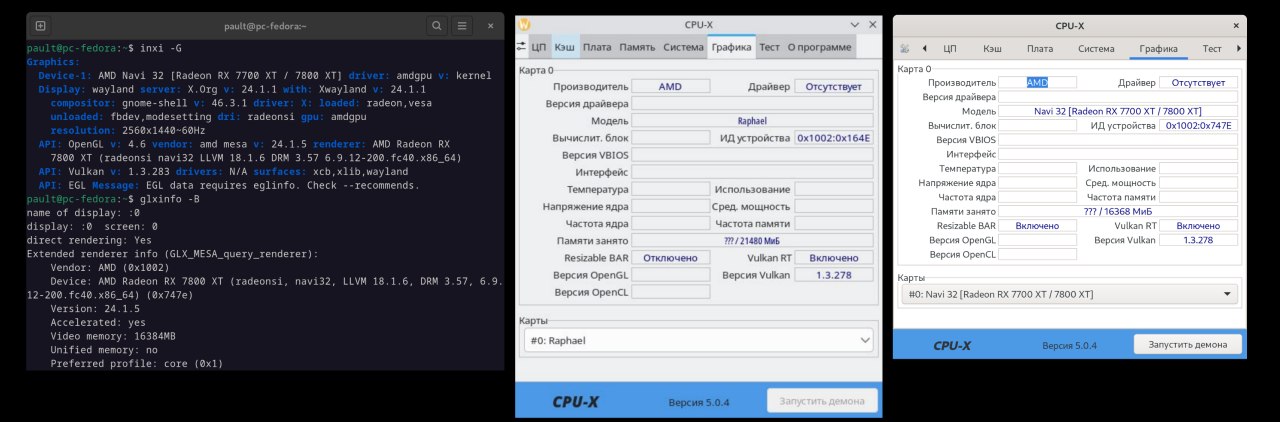Open the О программе tab

point(819,47)
